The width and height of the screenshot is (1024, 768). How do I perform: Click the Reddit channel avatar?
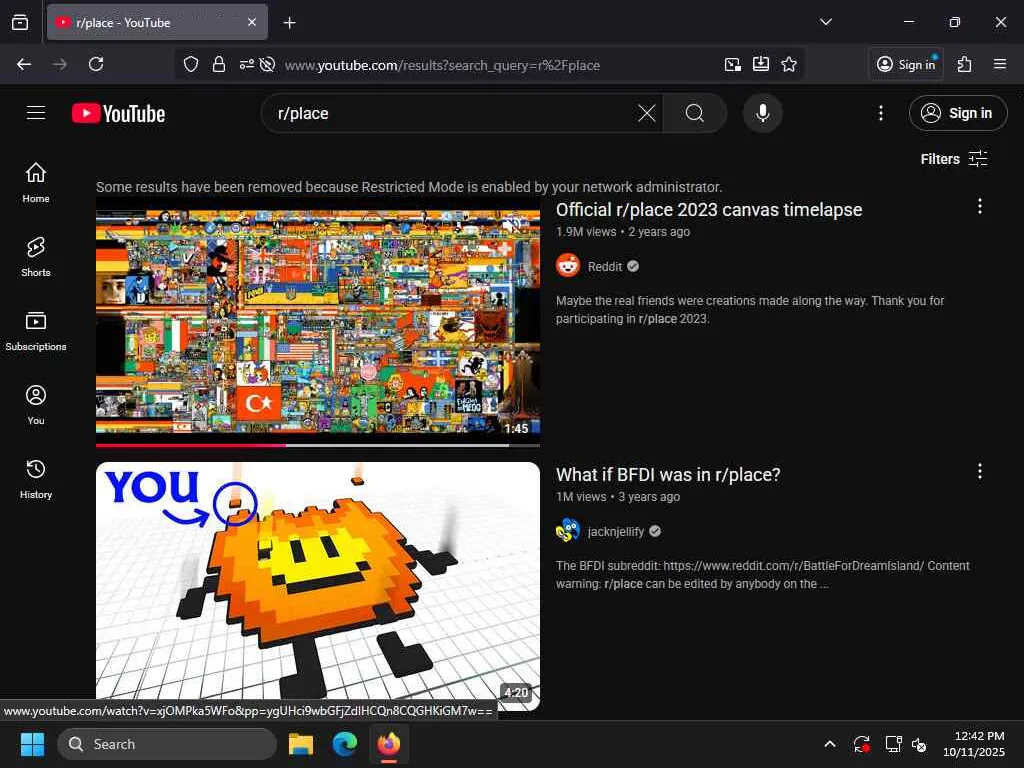coord(568,266)
